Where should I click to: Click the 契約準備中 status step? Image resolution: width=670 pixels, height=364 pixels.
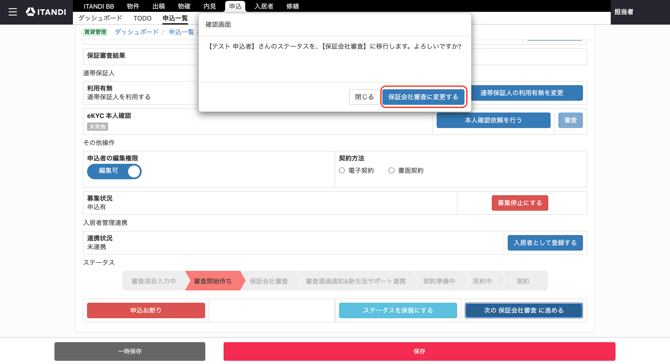pos(439,281)
